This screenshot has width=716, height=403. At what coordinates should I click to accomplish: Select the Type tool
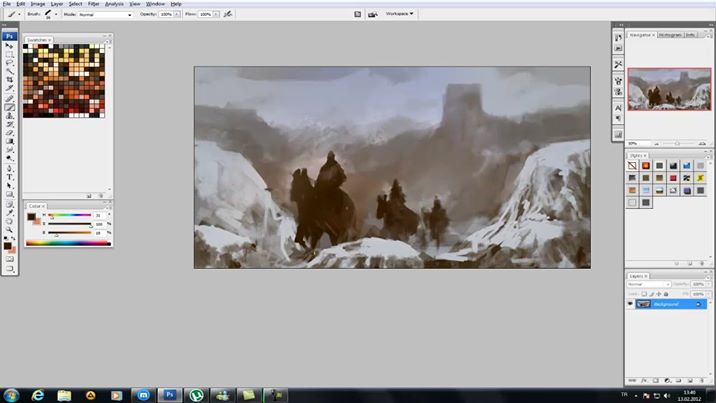coord(10,177)
